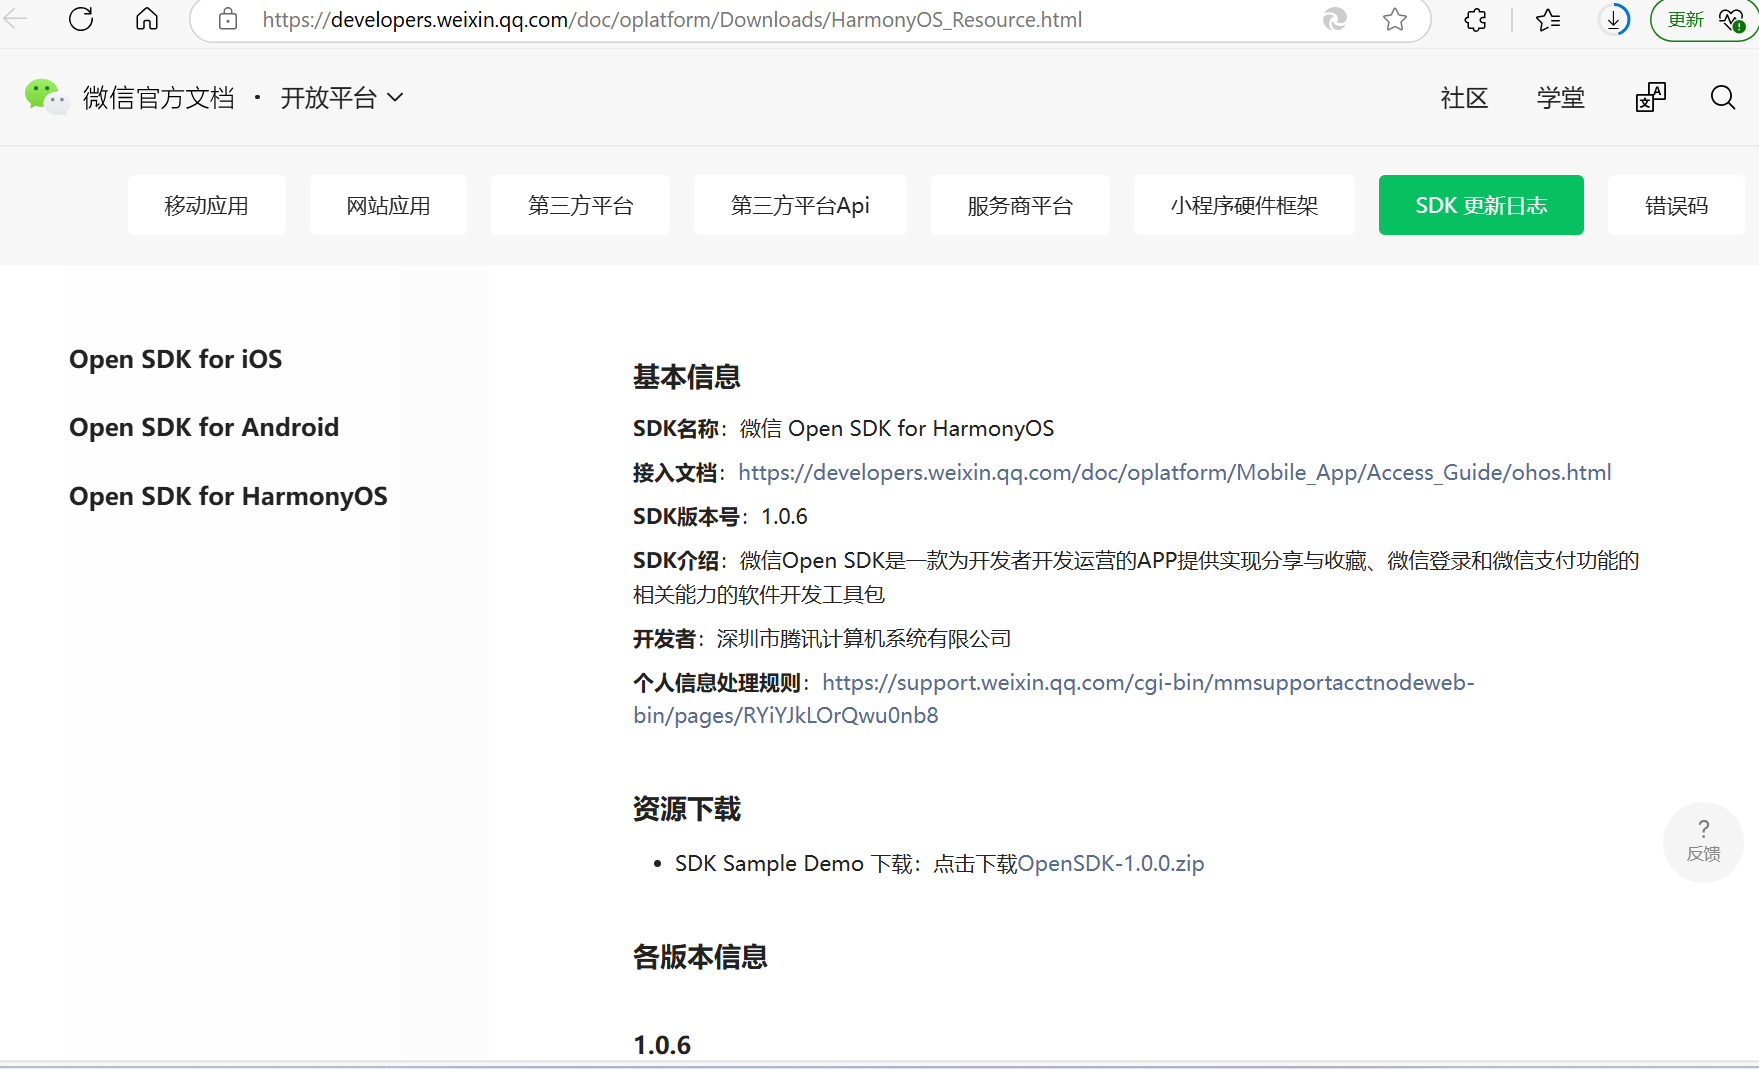Select the SDK 更新日志 tab
Image resolution: width=1759 pixels, height=1069 pixels.
point(1481,205)
